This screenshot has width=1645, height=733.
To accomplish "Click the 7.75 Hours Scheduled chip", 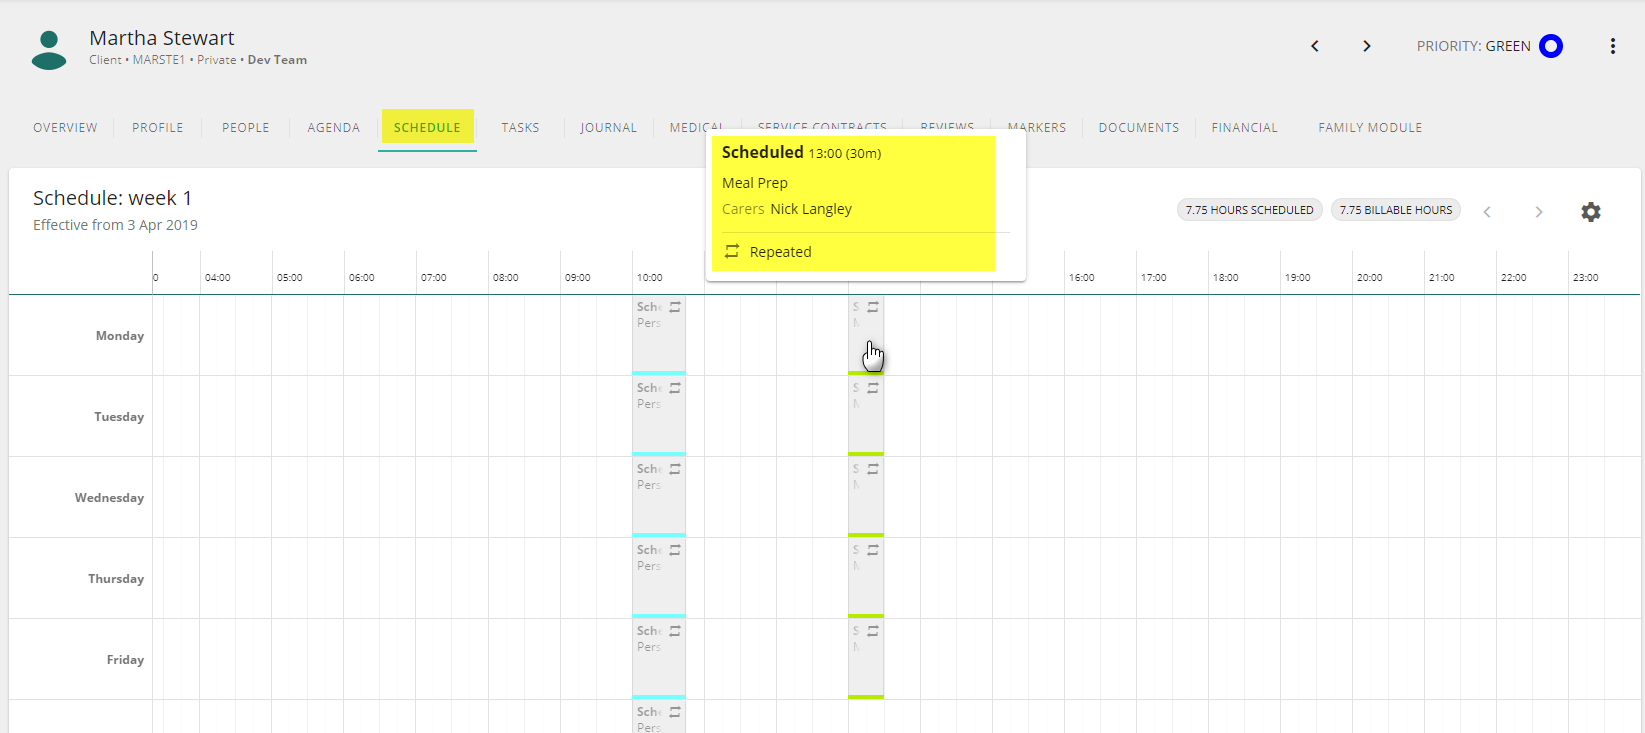I will click(x=1250, y=210).
